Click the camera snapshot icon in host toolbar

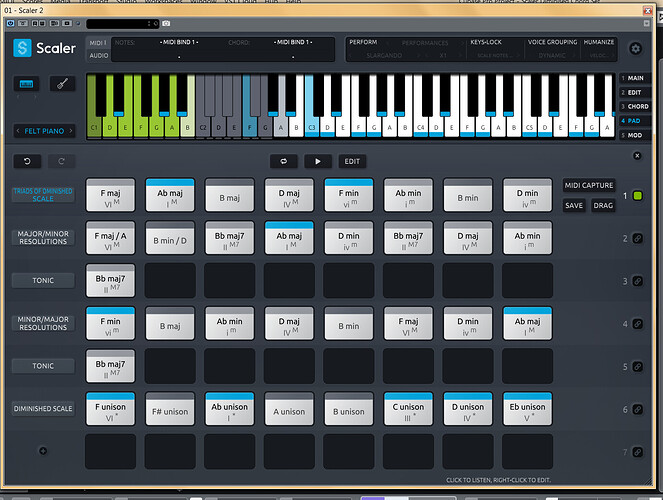166,23
